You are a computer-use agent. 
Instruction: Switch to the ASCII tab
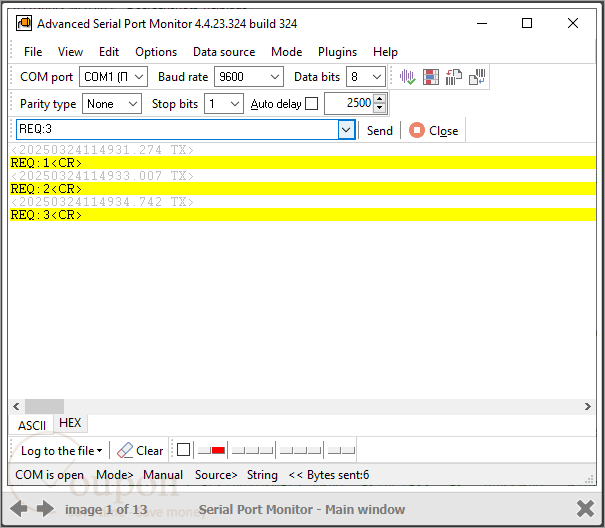point(32,425)
